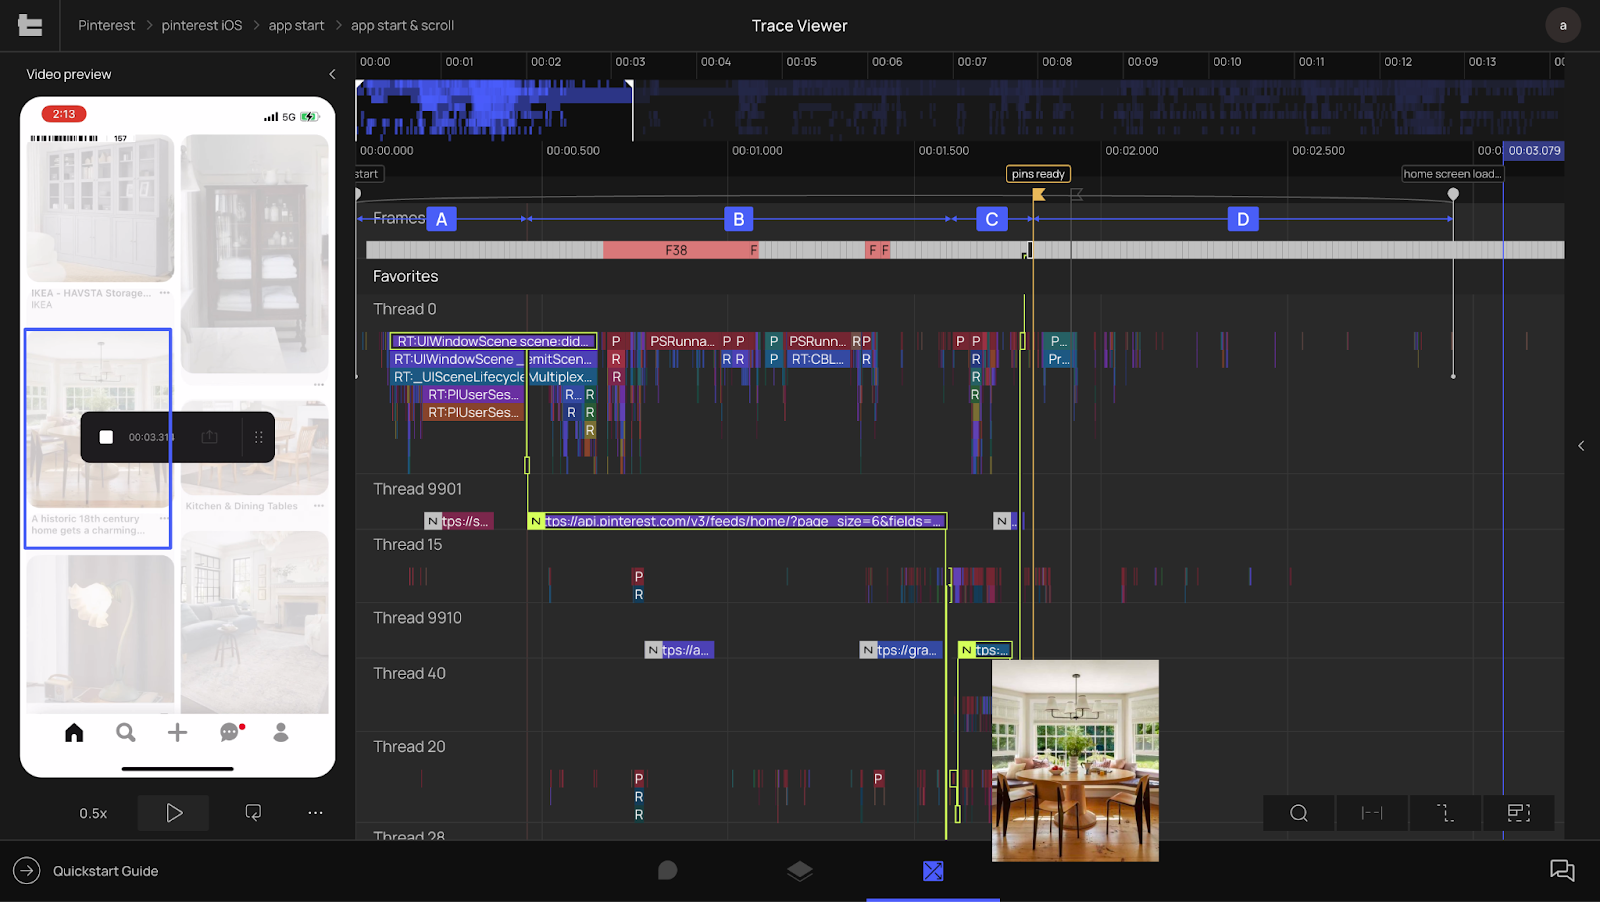Expand the right side panel chevron
1600x902 pixels.
click(1581, 446)
